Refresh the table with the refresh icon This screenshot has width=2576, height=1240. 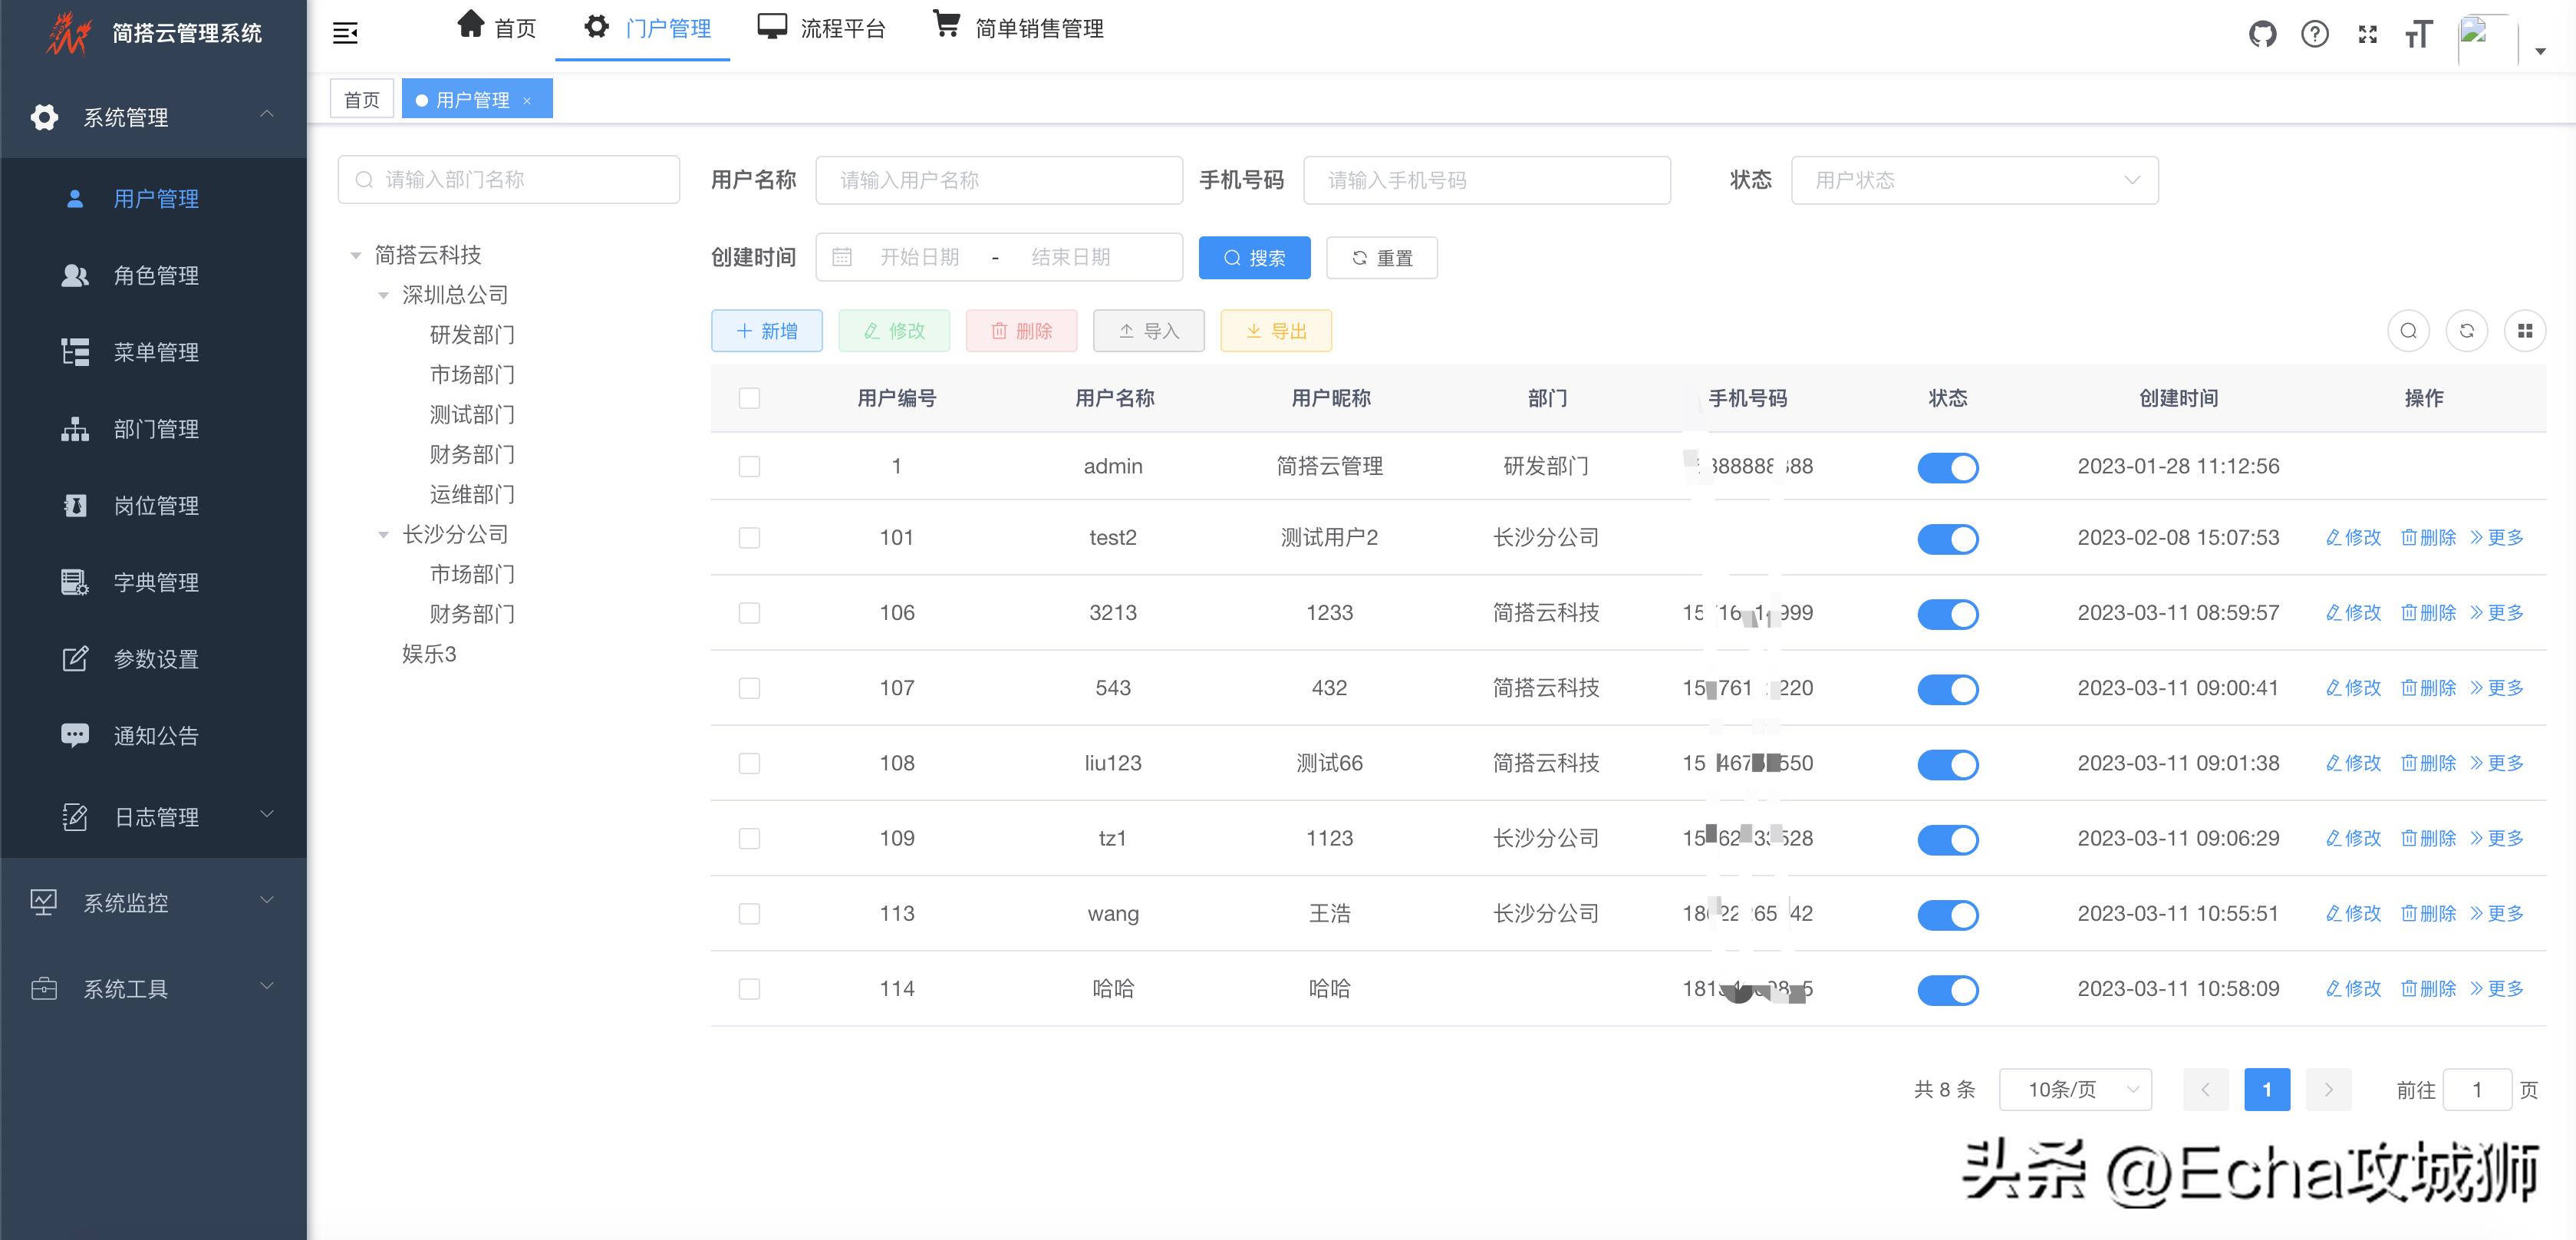(x=2467, y=330)
